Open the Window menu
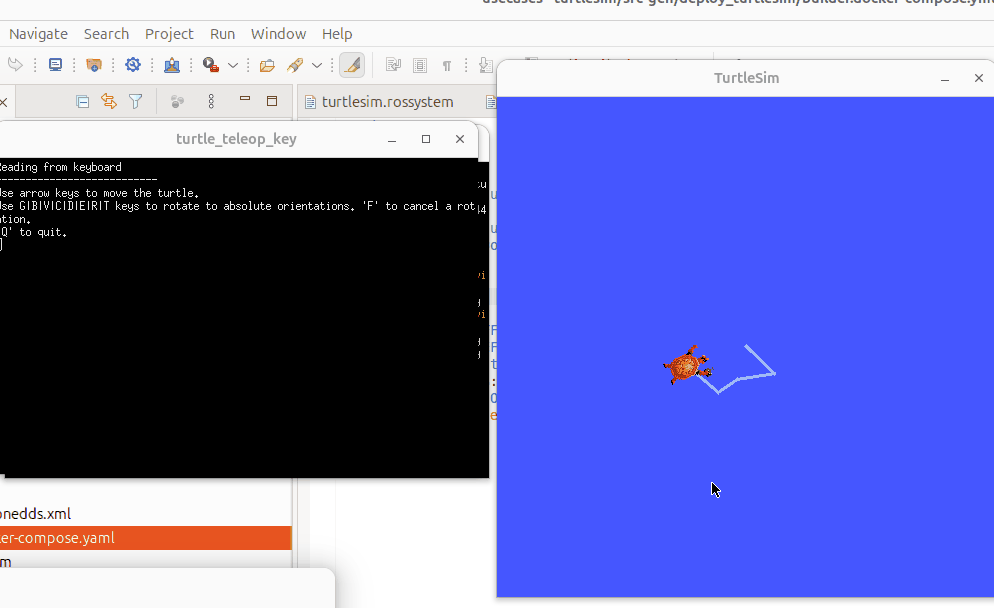 278,34
